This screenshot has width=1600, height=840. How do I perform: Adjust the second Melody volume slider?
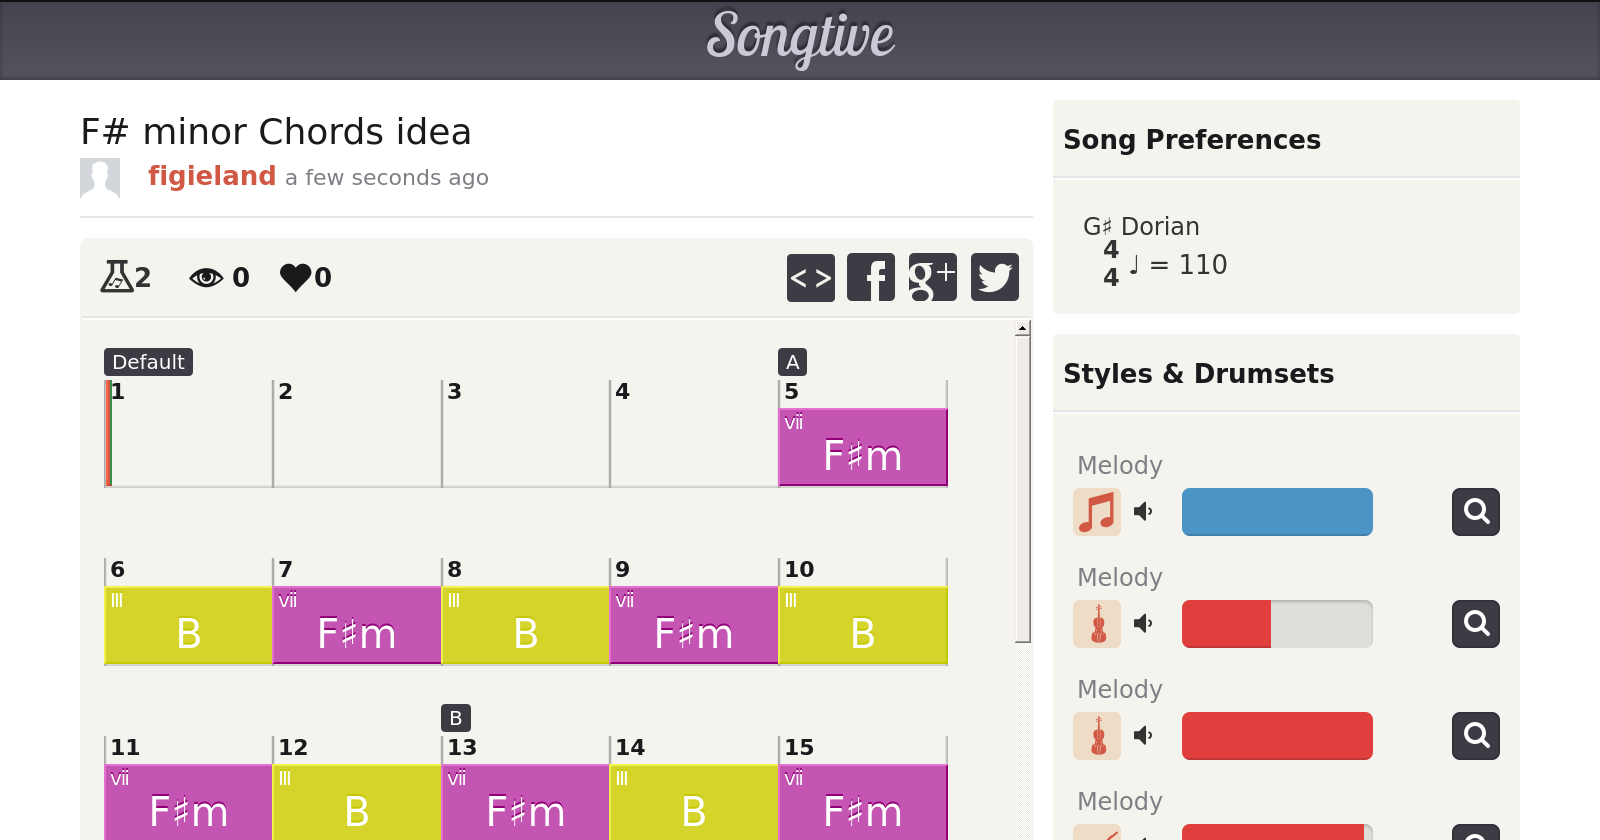pyautogui.click(x=1277, y=624)
